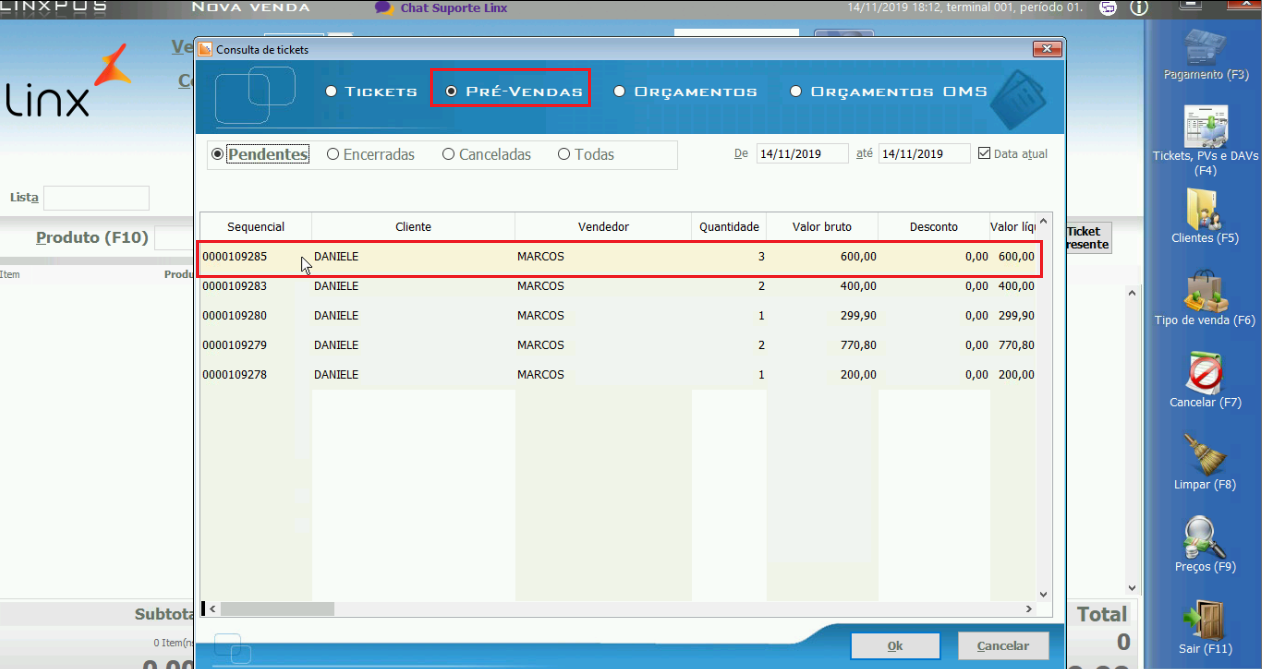Click Valor bruto 770,80 cell
This screenshot has width=1262, height=669.
(822, 345)
